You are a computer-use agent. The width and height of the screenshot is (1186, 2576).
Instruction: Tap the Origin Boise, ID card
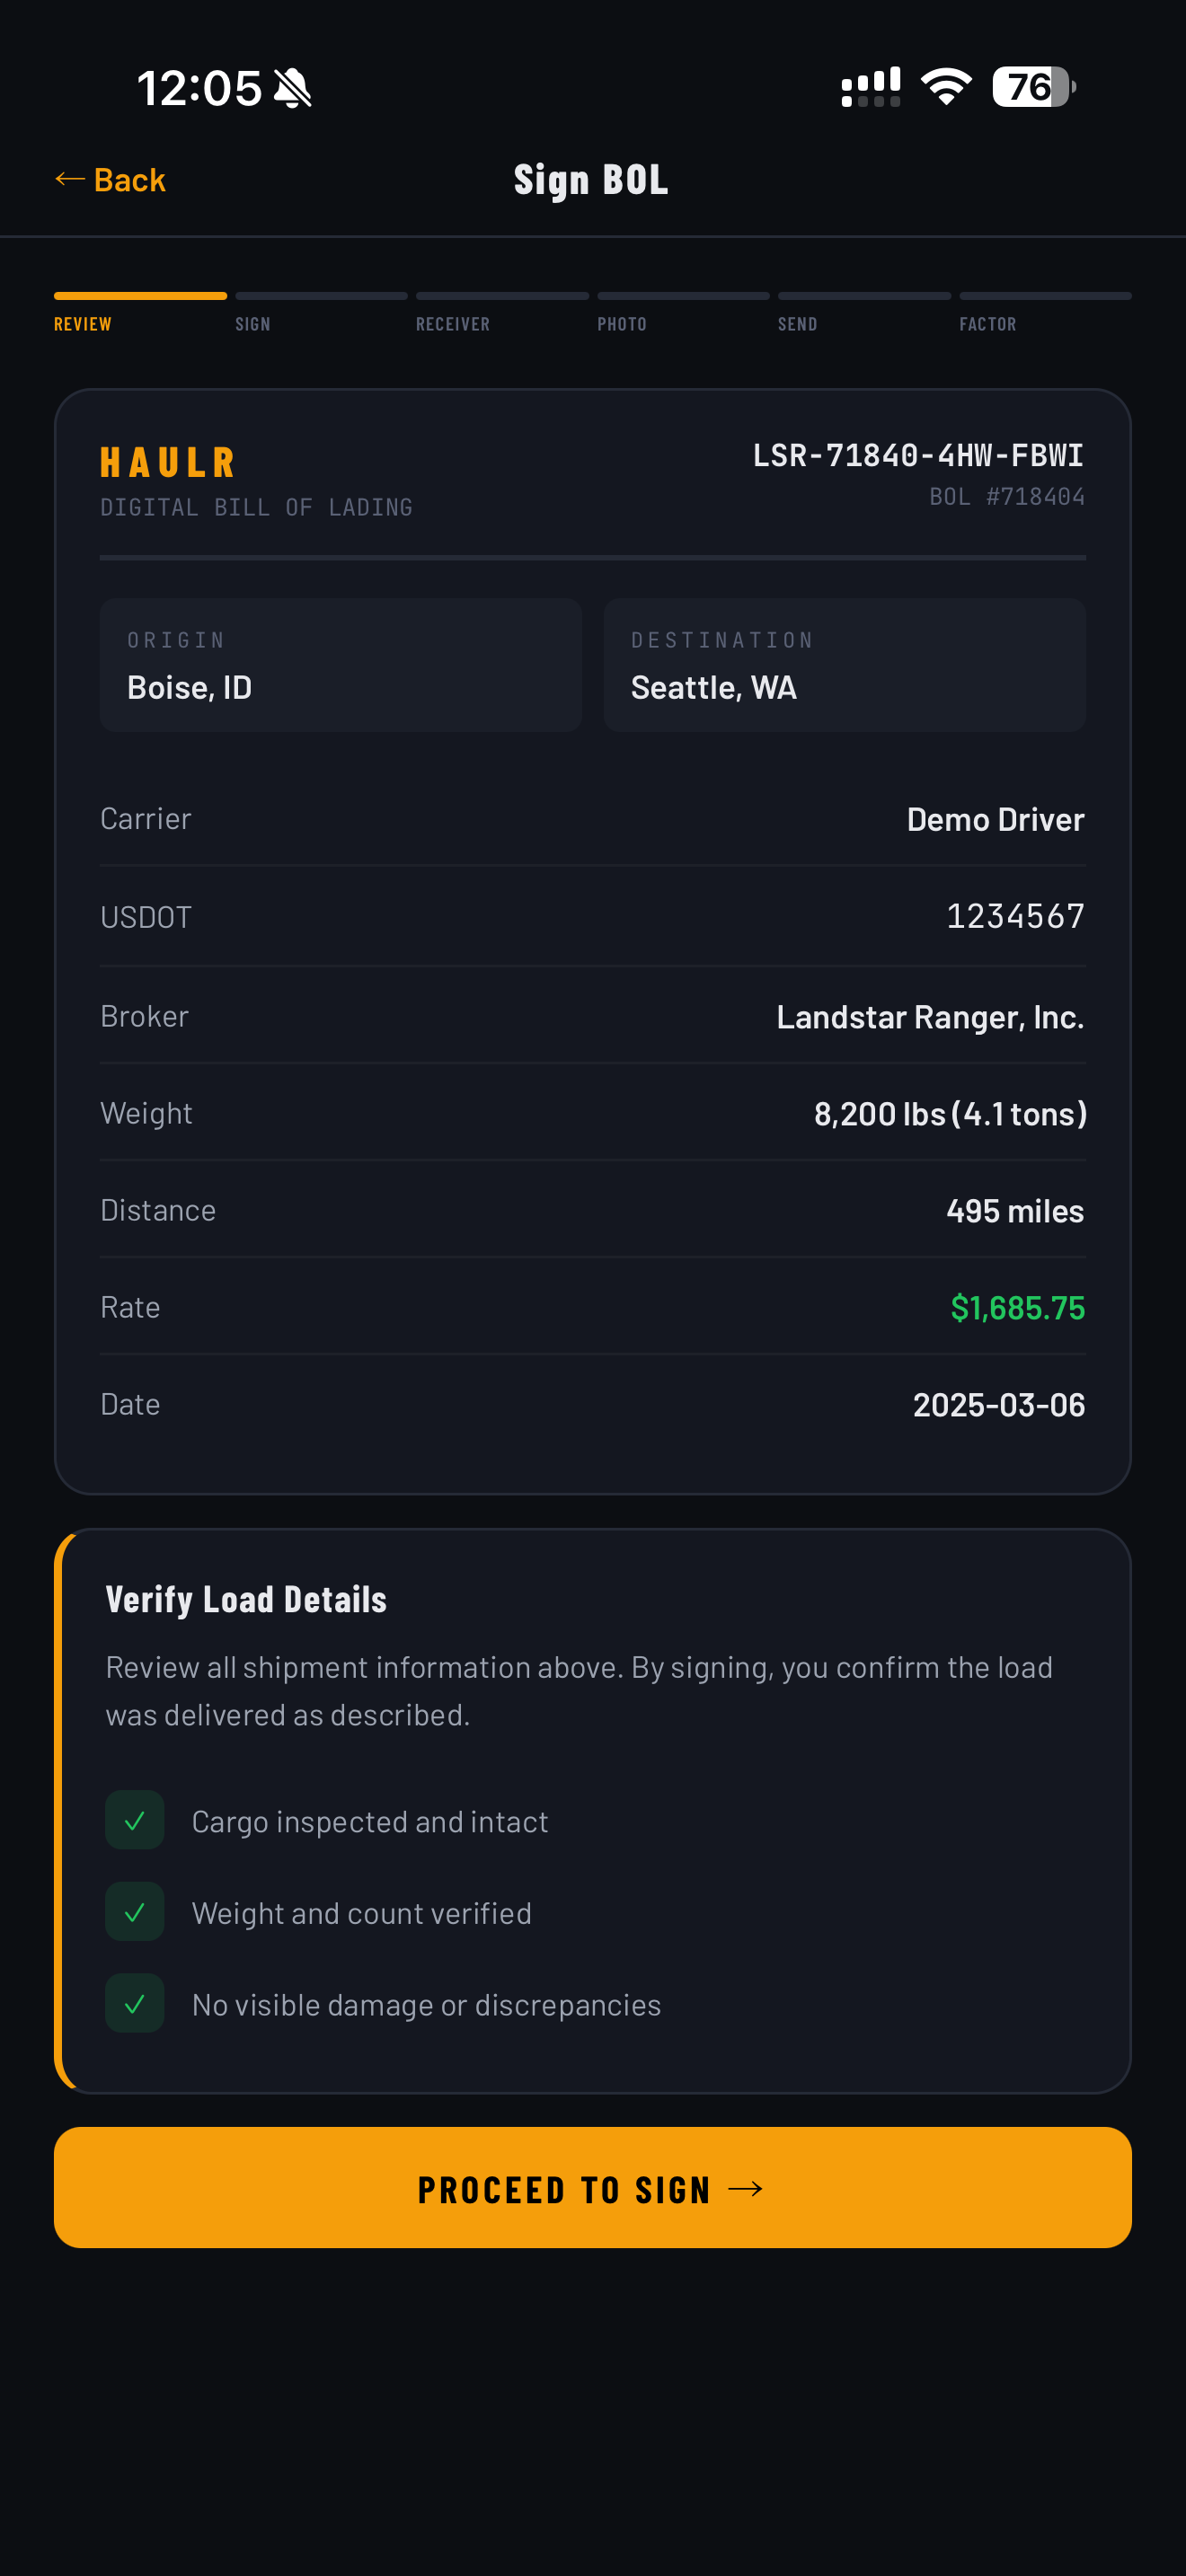tap(340, 665)
